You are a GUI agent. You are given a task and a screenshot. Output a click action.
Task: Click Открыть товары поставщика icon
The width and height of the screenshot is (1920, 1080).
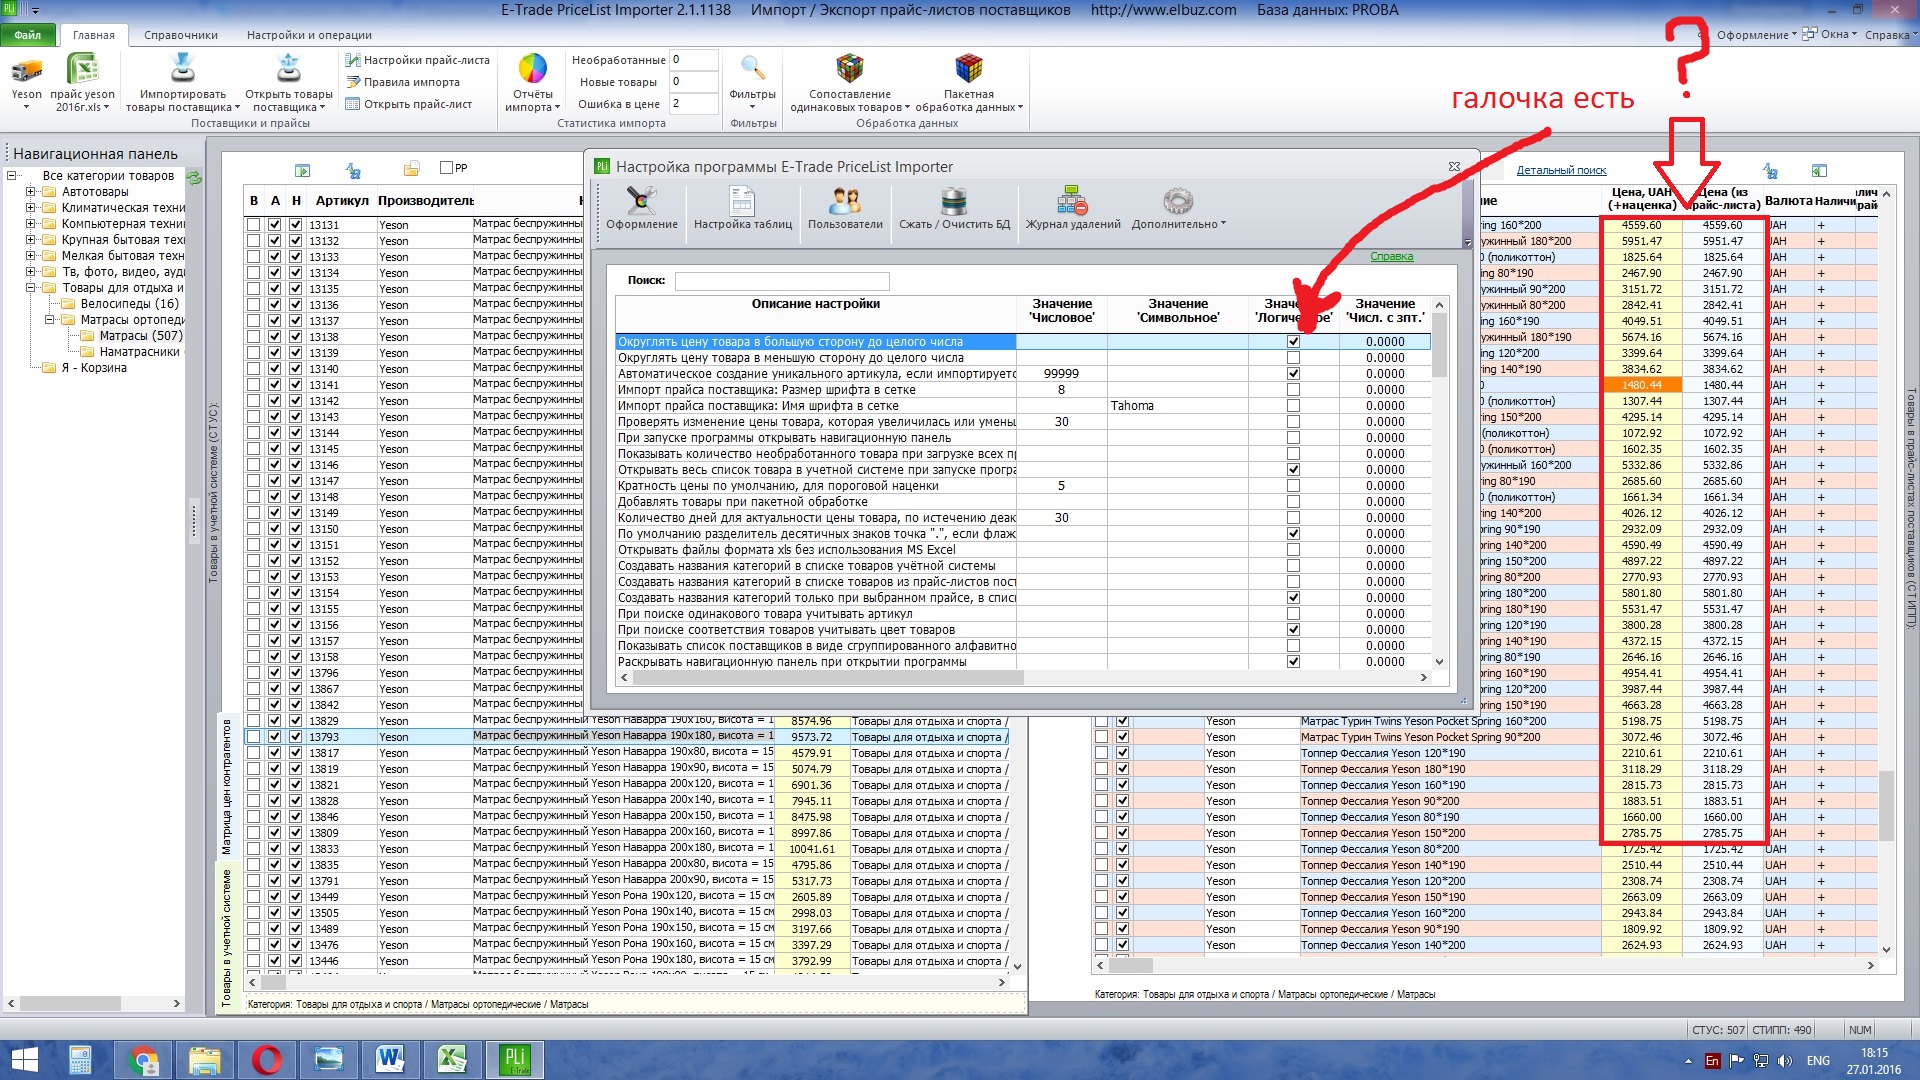pos(289,69)
